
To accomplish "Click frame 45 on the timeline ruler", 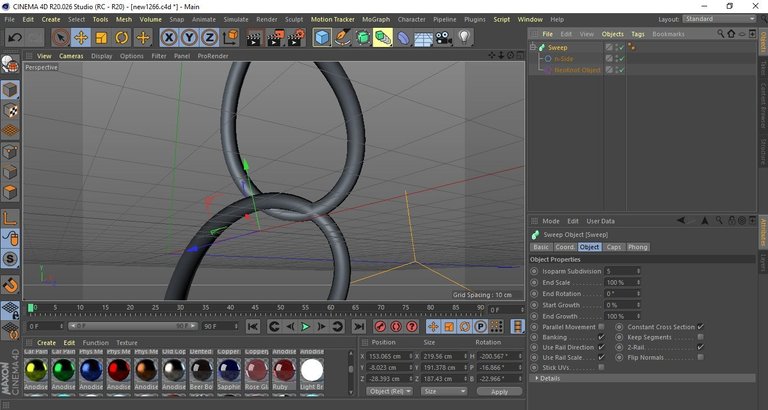I will tap(255, 310).
